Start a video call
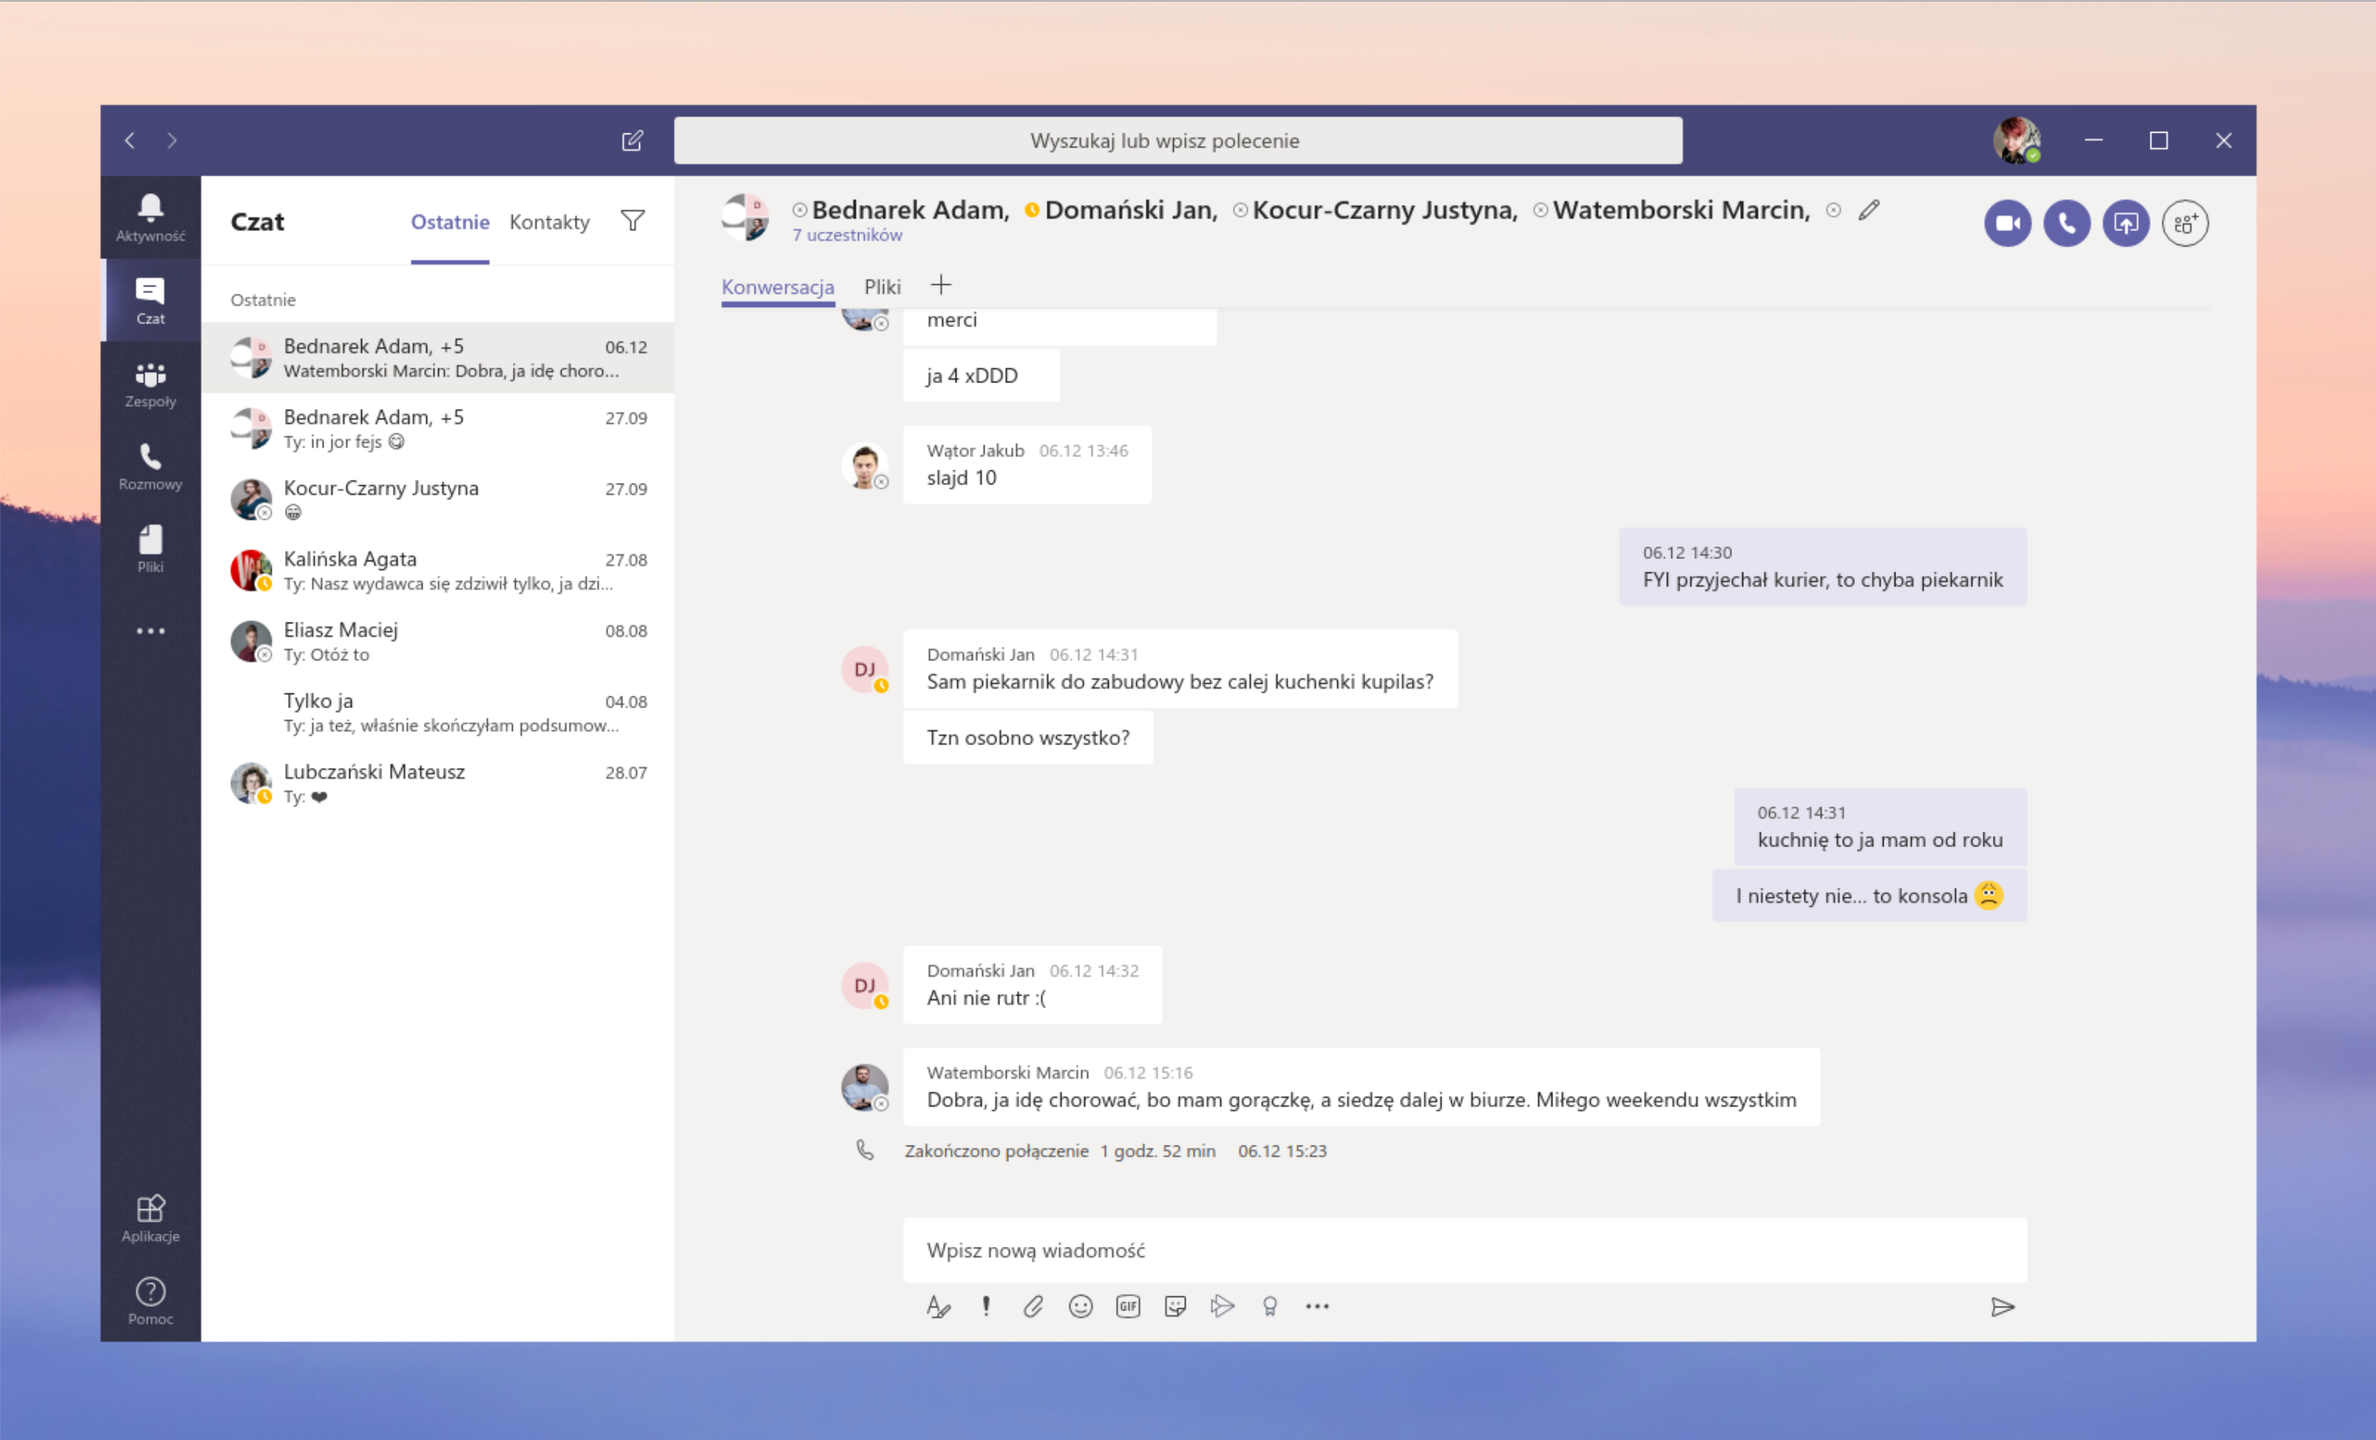The image size is (2376, 1440). coord(2007,223)
